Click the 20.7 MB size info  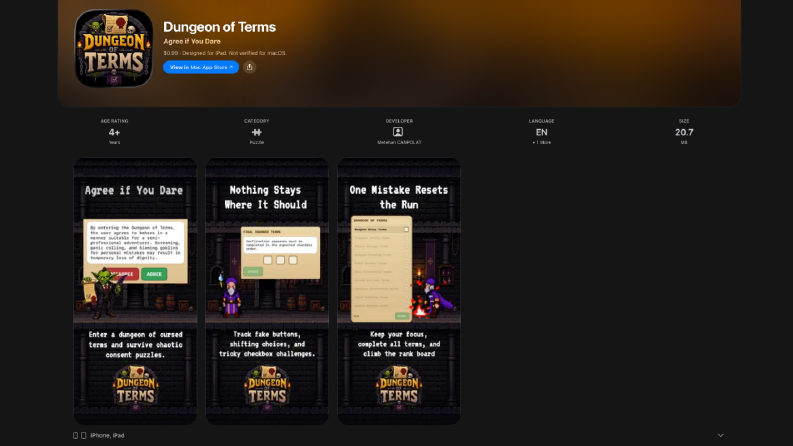coord(684,132)
